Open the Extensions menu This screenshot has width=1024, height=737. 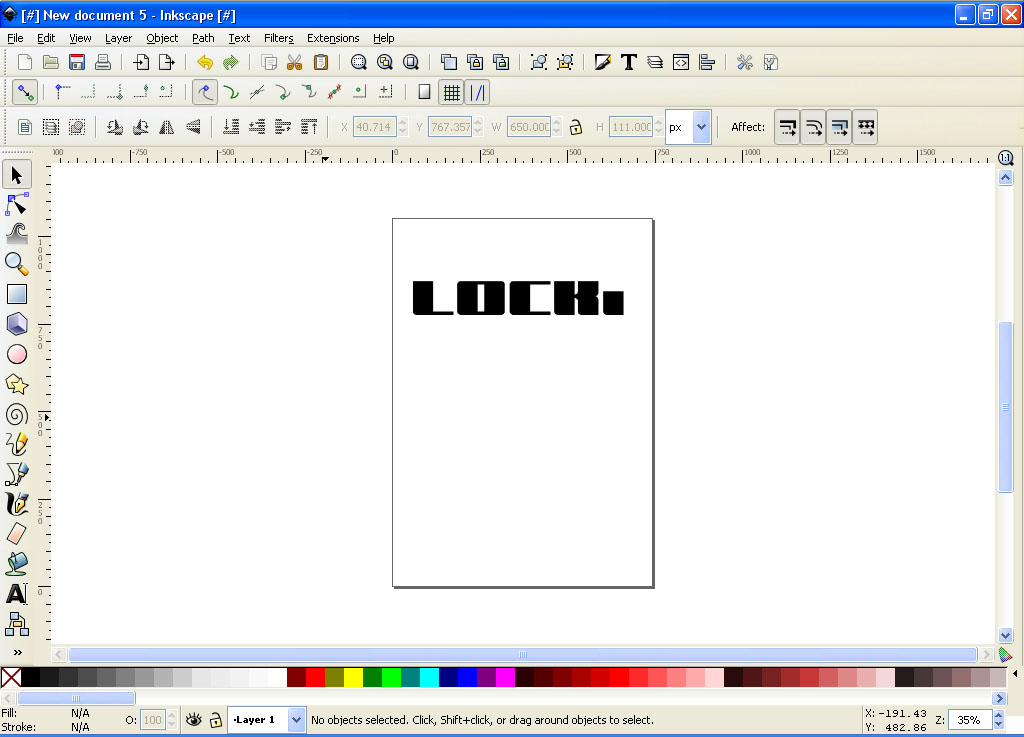333,38
